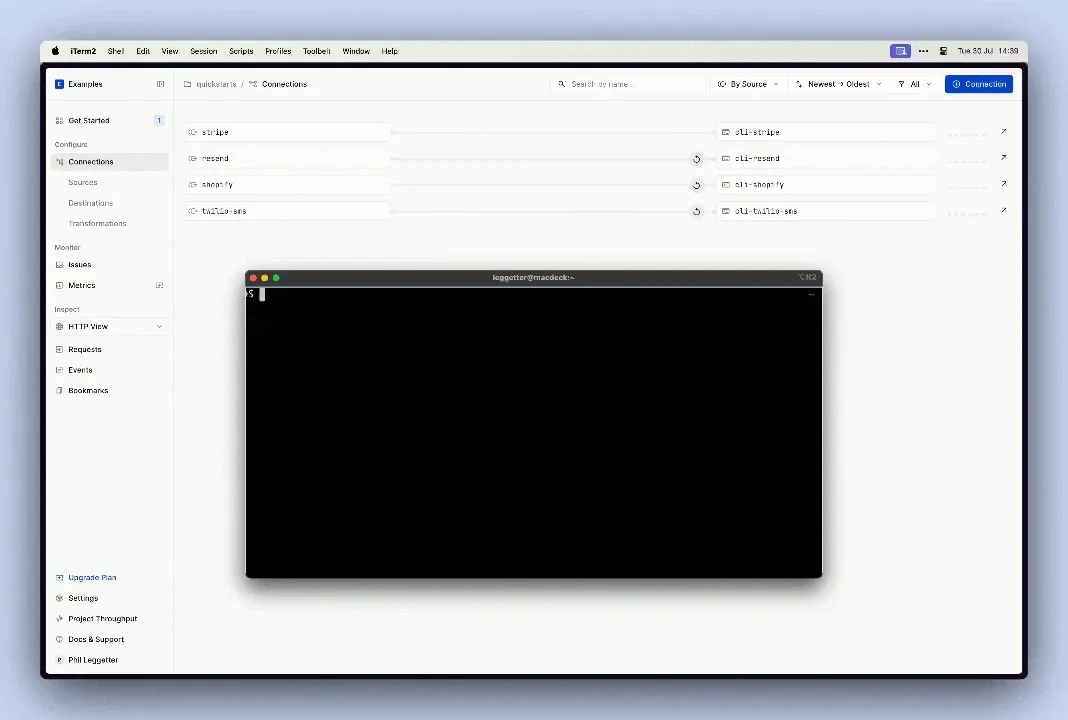Open cli-resend connection with arrow icon
Image resolution: width=1068 pixels, height=720 pixels.
click(x=1003, y=157)
